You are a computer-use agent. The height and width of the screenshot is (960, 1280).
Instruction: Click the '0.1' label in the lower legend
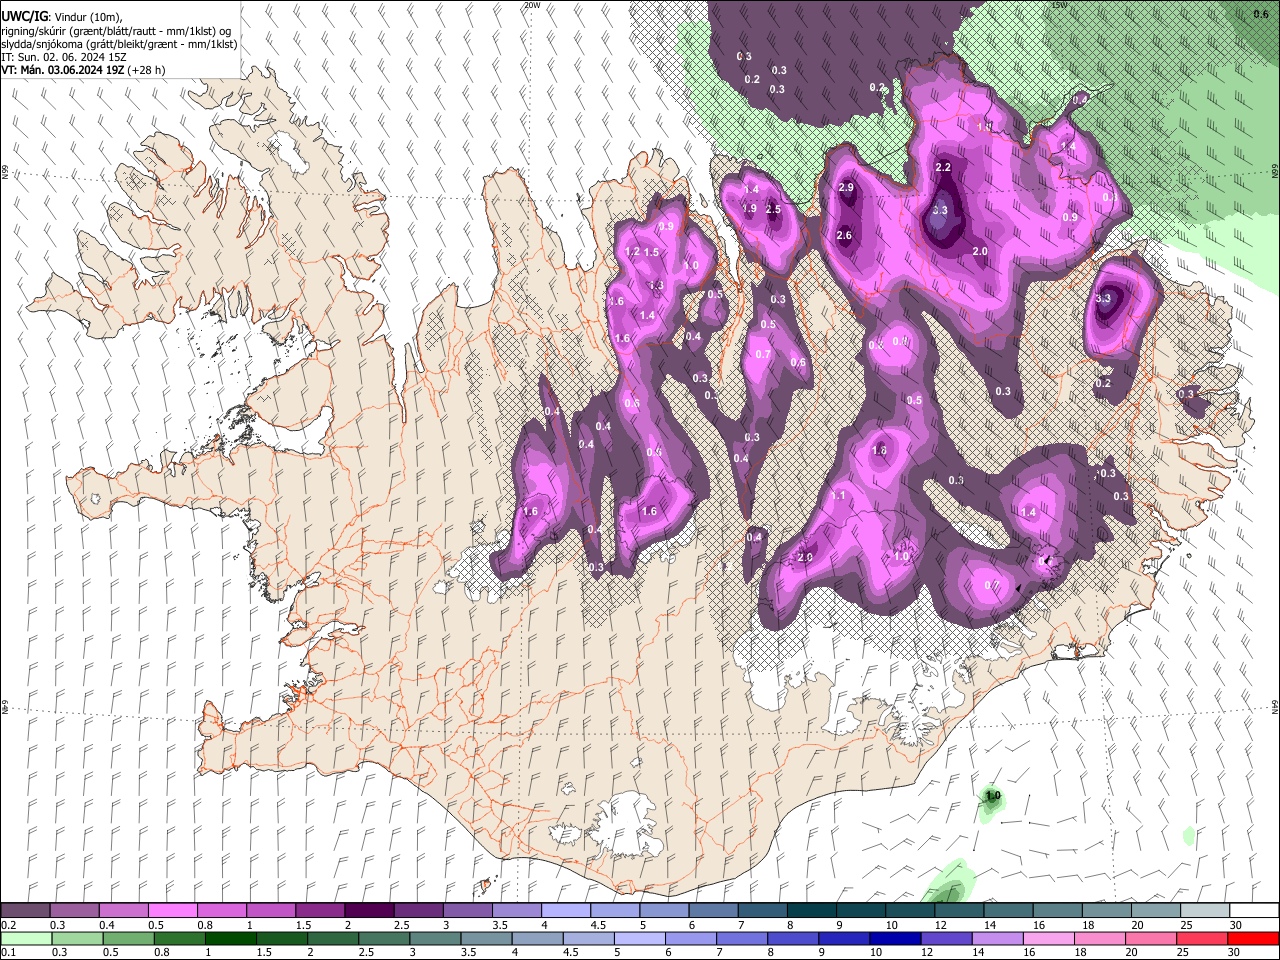tap(7, 953)
